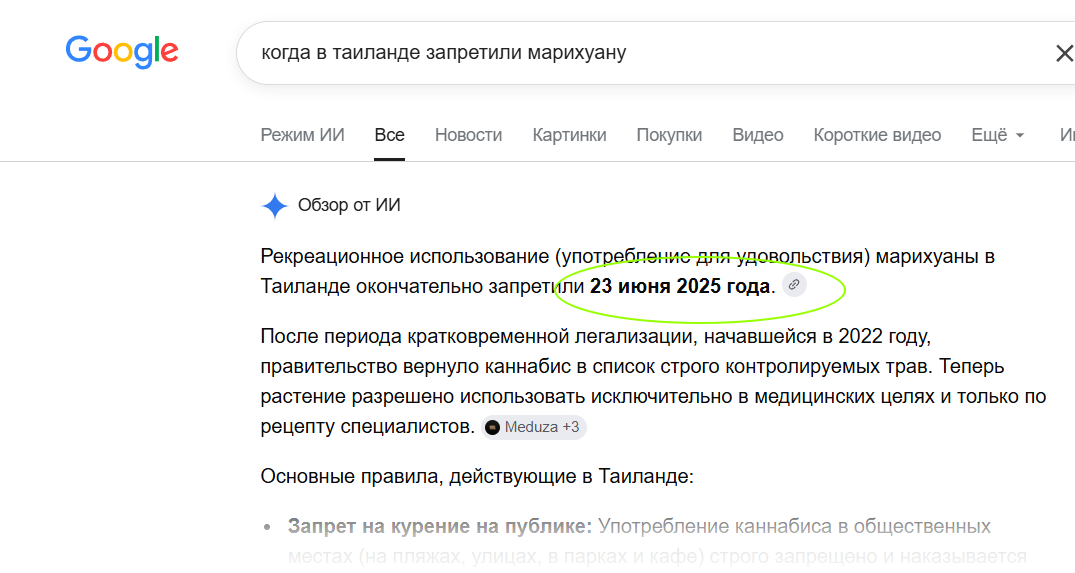The height and width of the screenshot is (573, 1075).
Task: Click the bold date 23 июня 2025 года
Action: (x=680, y=286)
